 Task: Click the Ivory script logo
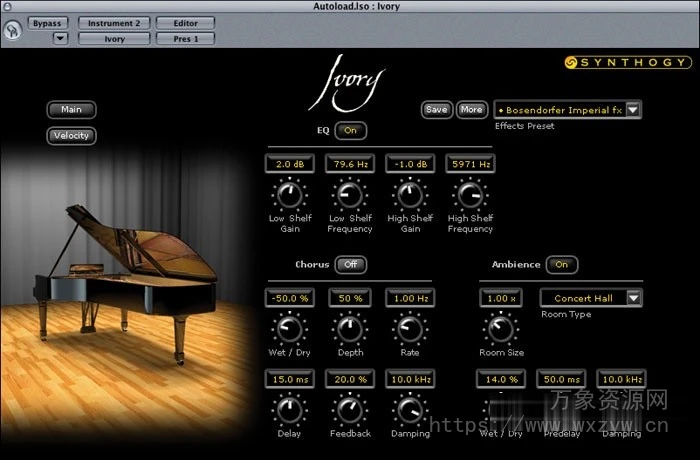pyautogui.click(x=347, y=84)
